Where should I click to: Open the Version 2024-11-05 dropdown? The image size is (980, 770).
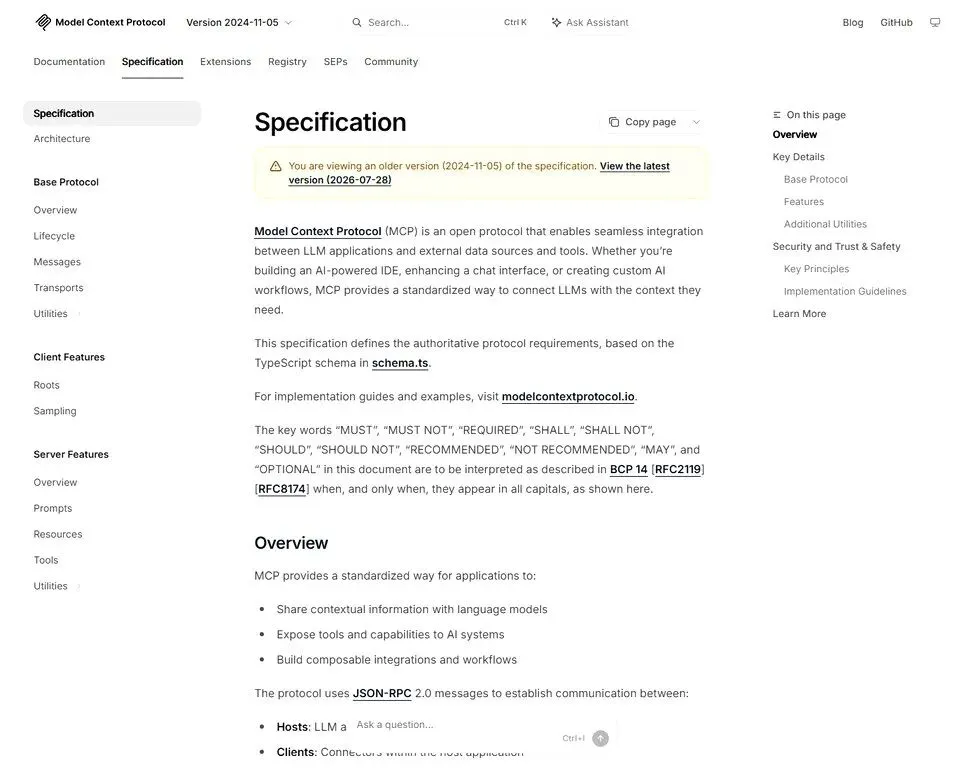pyautogui.click(x=239, y=22)
